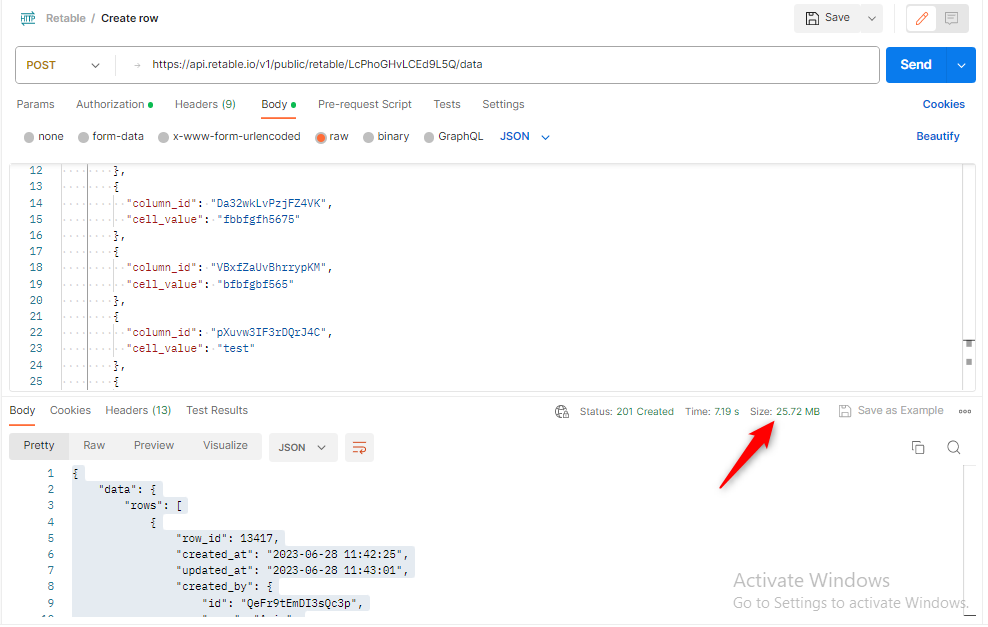Open the Cookies link
Viewport: 988px width, 627px height.
pos(943,105)
